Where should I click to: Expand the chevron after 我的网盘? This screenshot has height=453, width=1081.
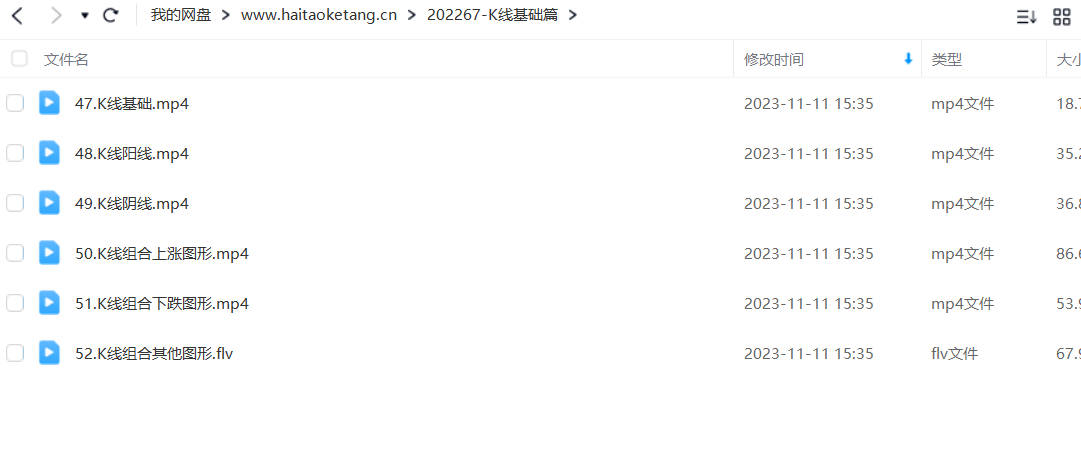coord(225,15)
